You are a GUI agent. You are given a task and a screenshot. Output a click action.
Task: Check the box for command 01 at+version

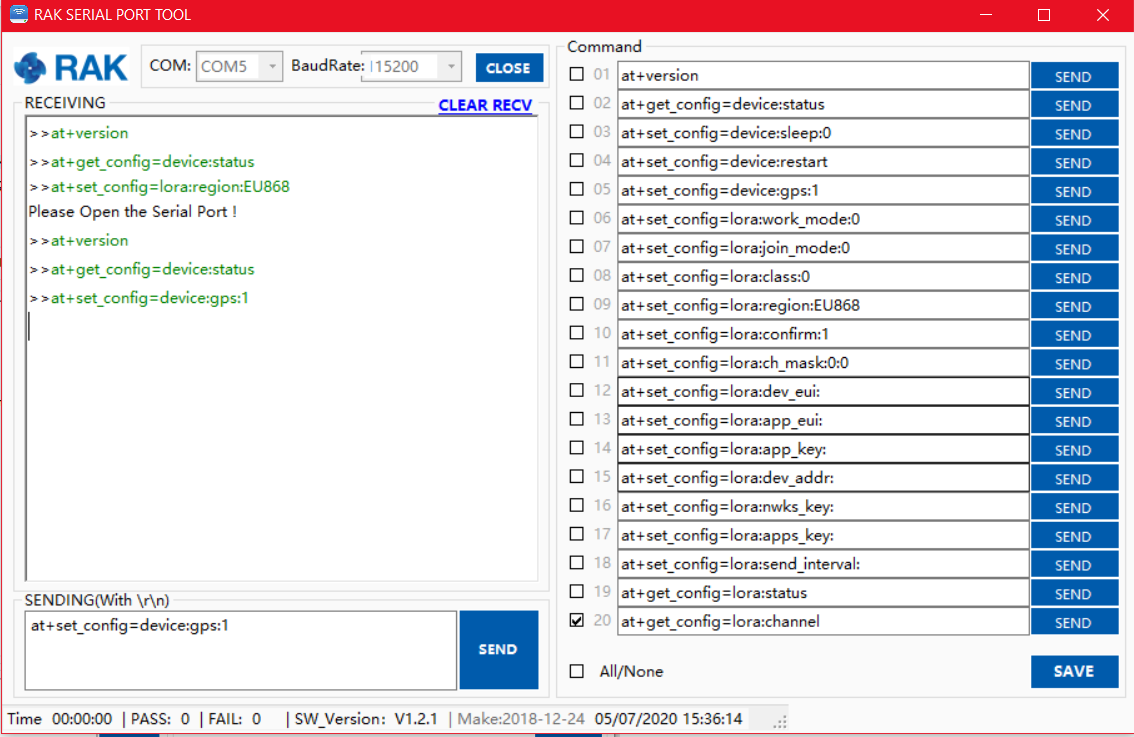tap(577, 74)
